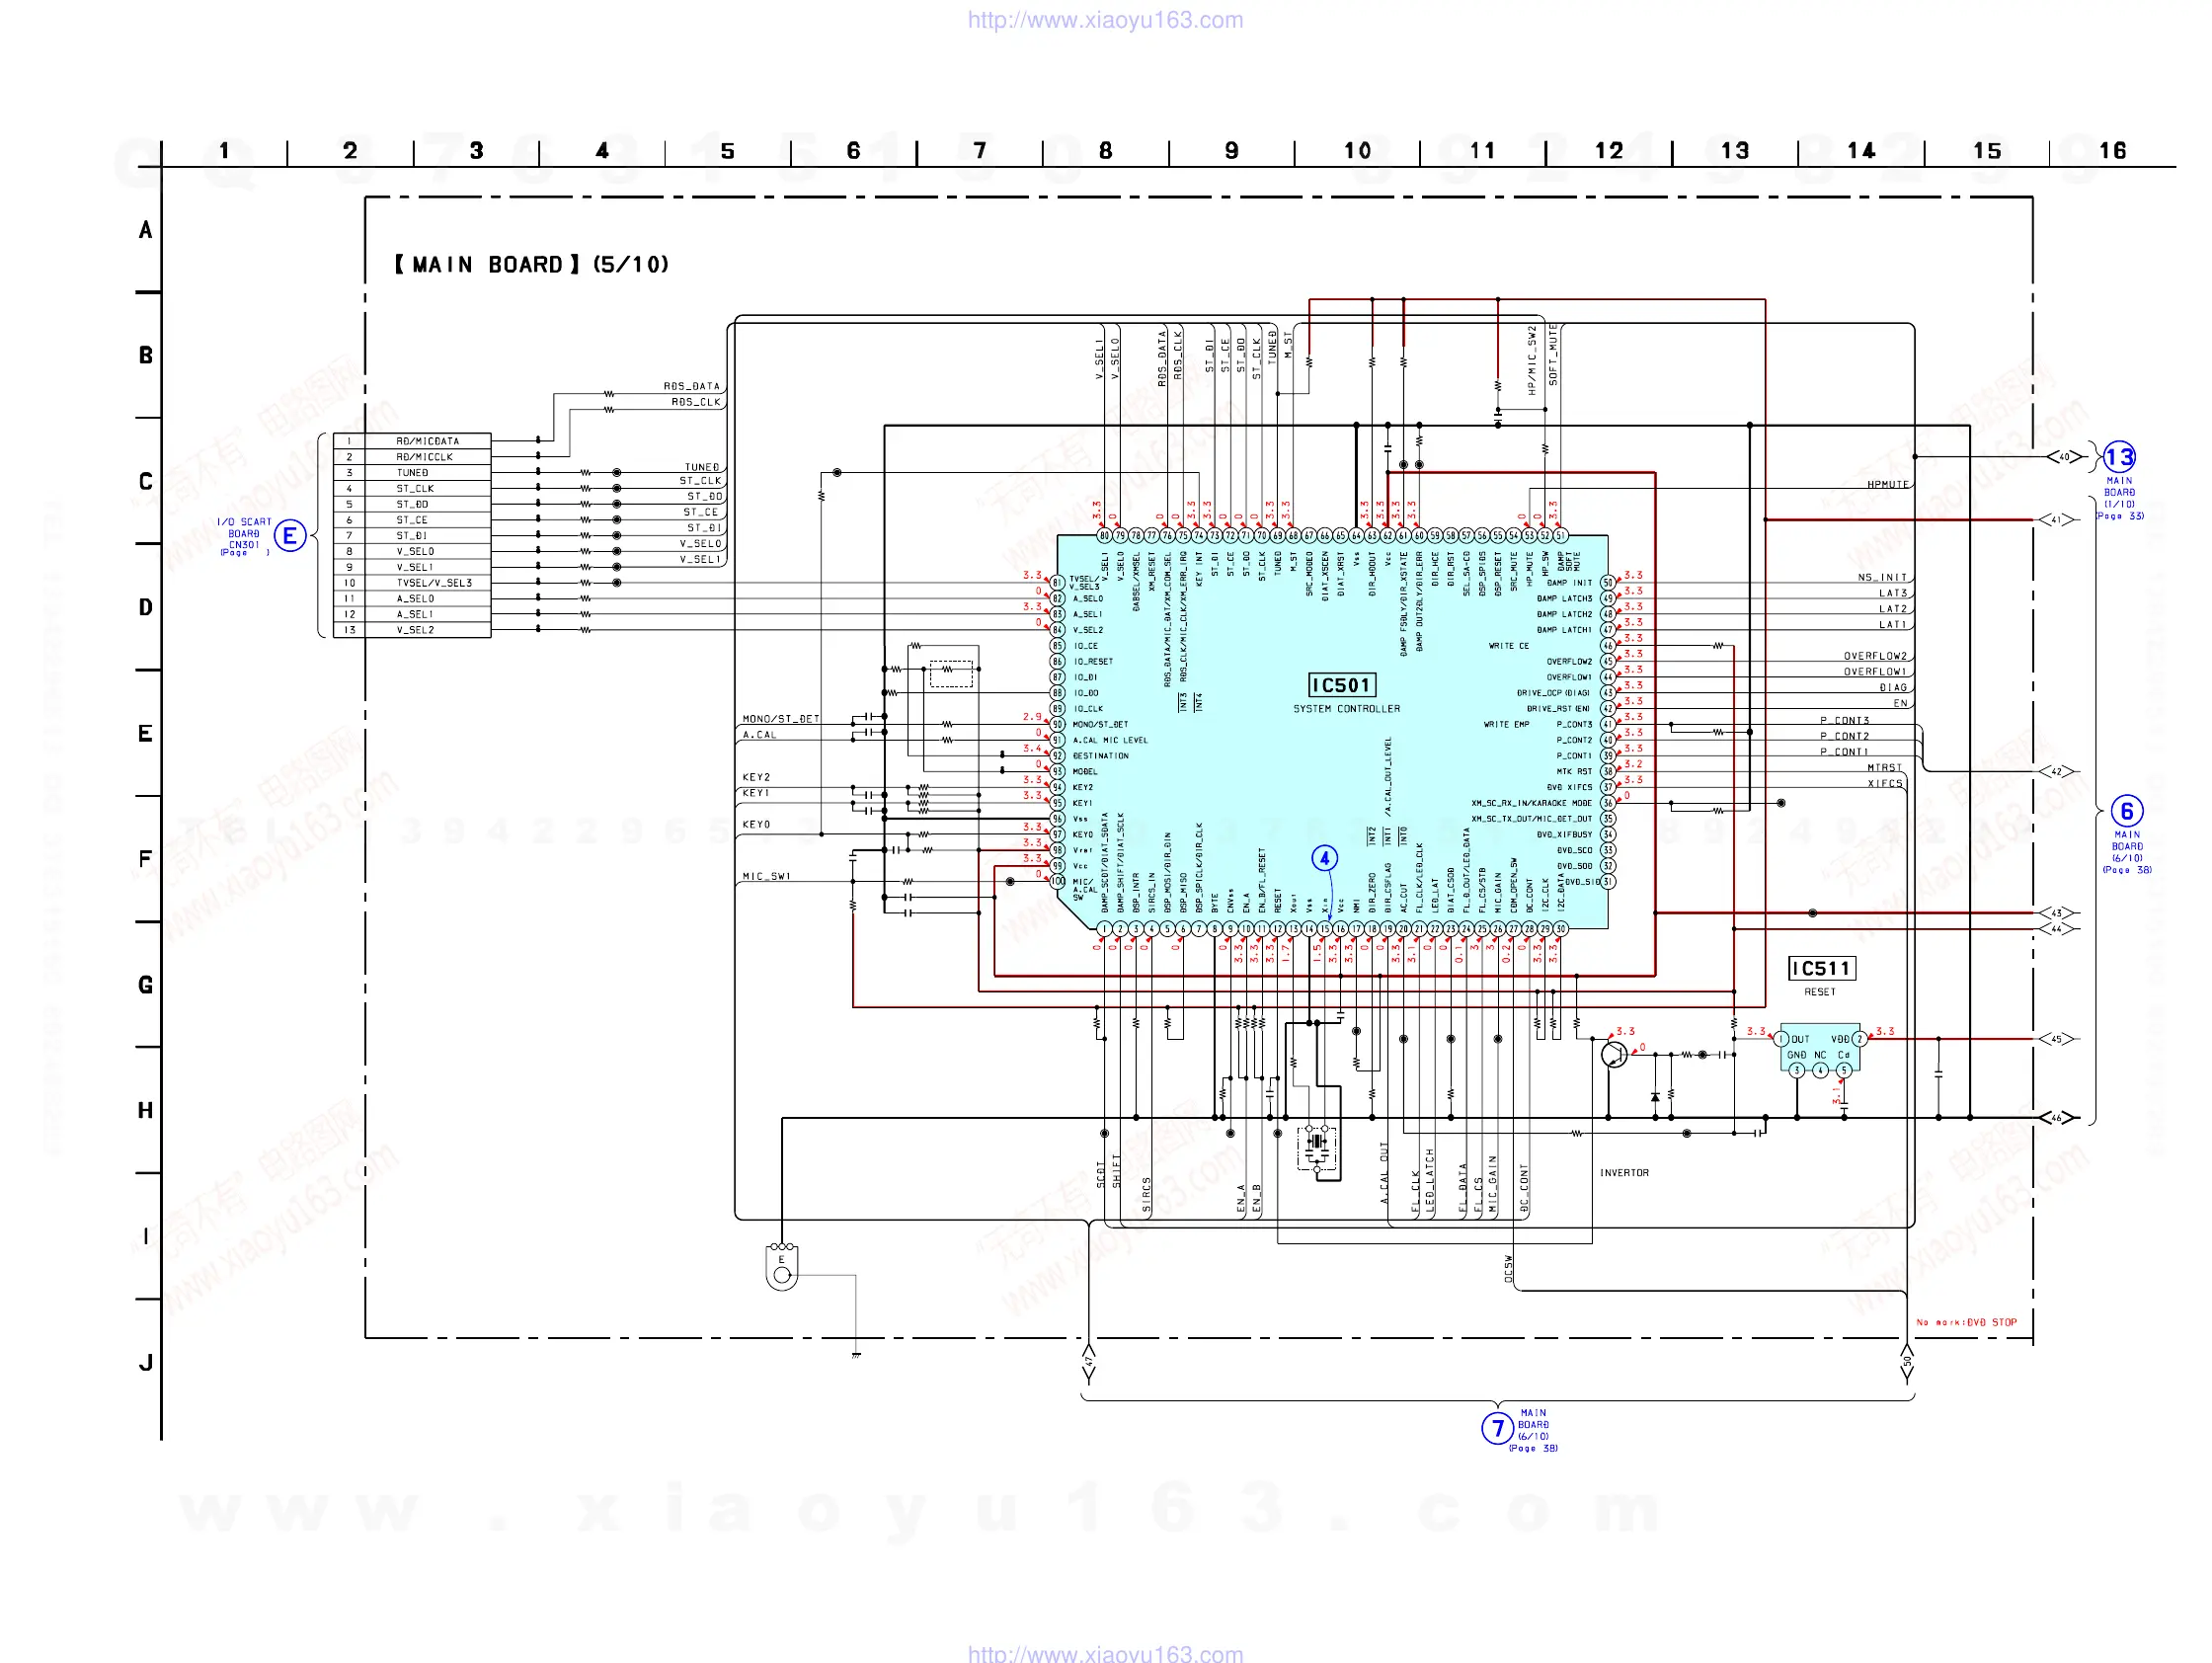Click the circled 4 test point marker
The height and width of the screenshot is (1663, 2212).
pyautogui.click(x=1324, y=858)
